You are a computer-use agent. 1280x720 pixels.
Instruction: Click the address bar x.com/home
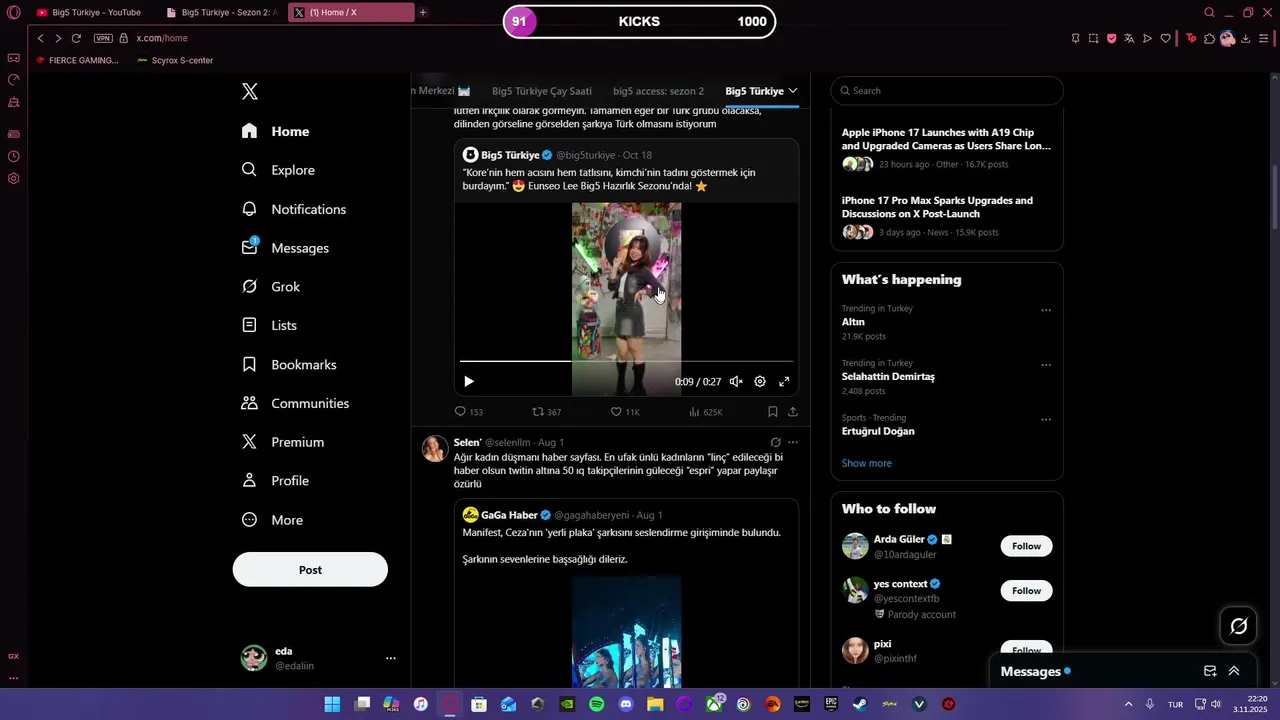(162, 38)
